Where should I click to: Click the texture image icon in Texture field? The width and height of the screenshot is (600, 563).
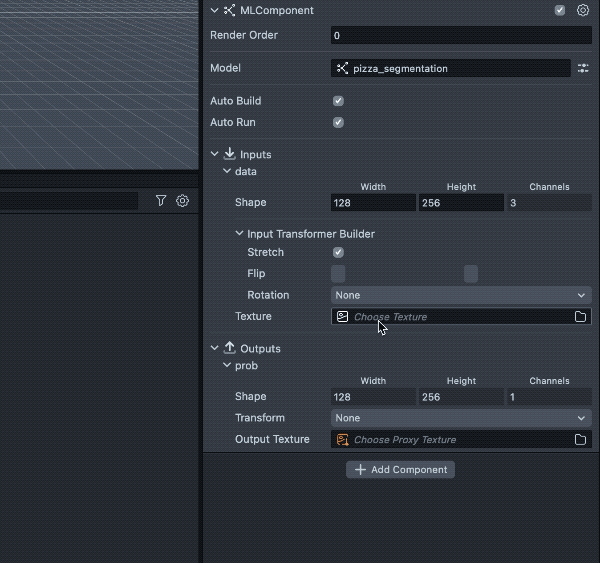click(x=342, y=317)
